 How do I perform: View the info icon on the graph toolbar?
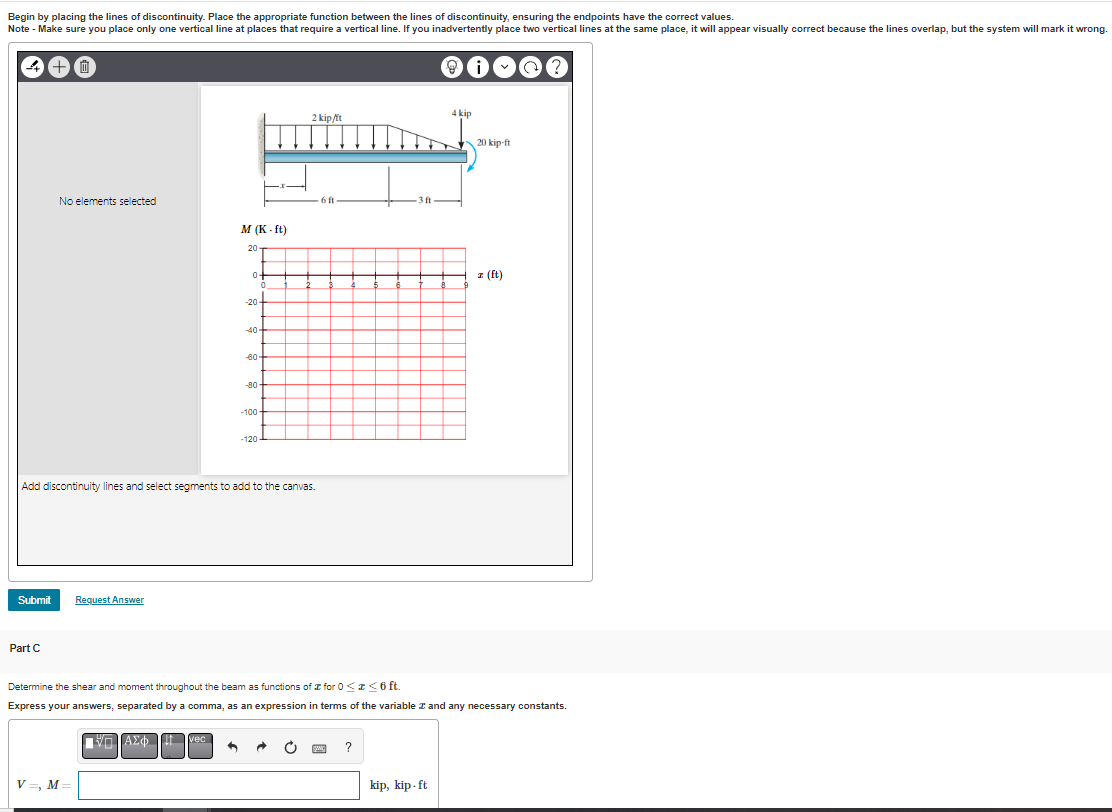point(479,67)
